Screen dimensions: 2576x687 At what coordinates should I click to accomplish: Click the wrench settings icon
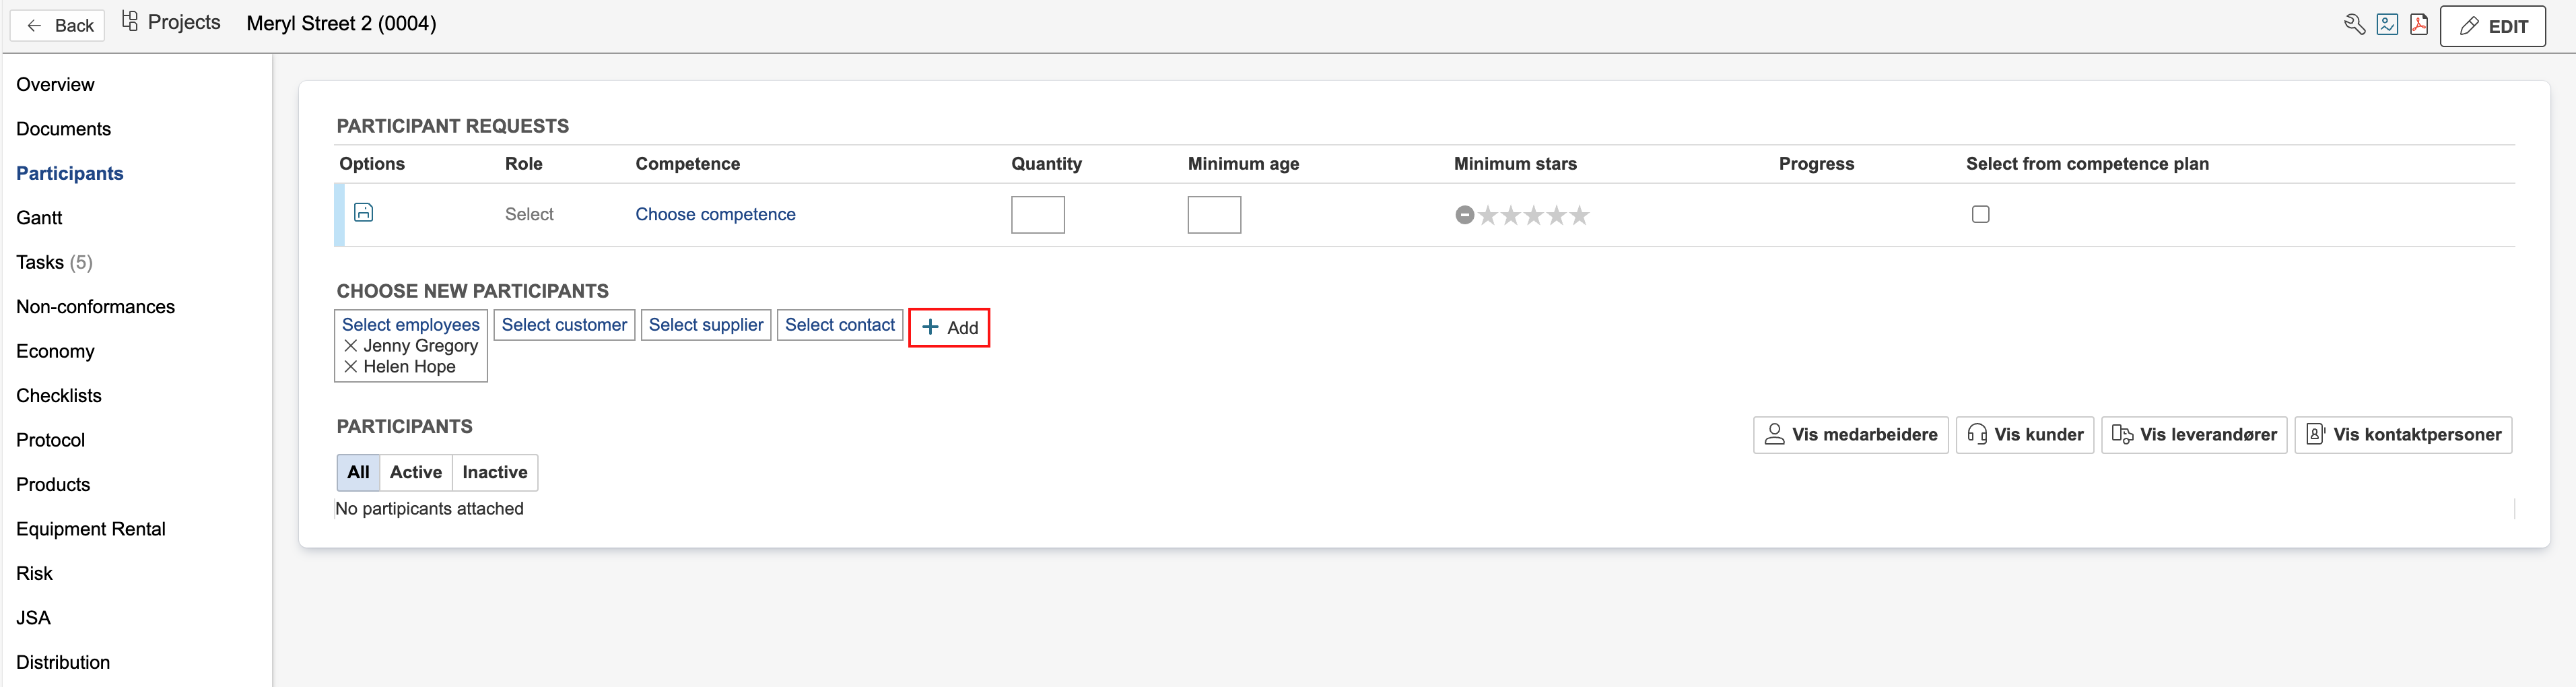[2354, 25]
